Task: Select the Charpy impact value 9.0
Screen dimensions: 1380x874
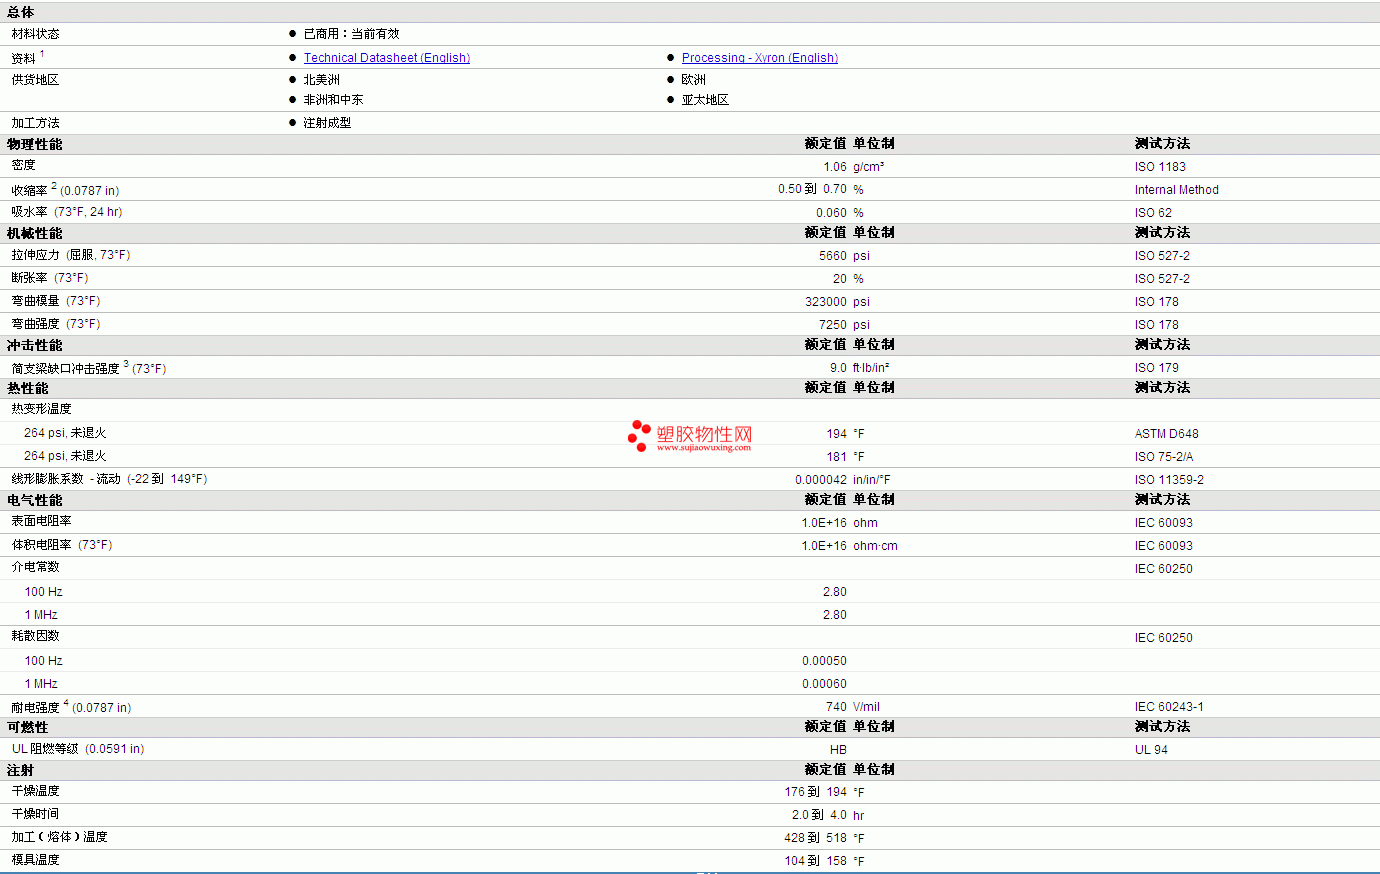Action: (x=838, y=368)
